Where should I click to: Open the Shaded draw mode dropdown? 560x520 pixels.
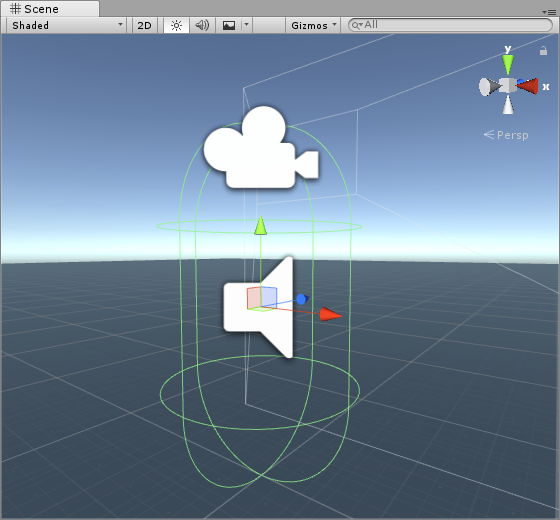67,25
